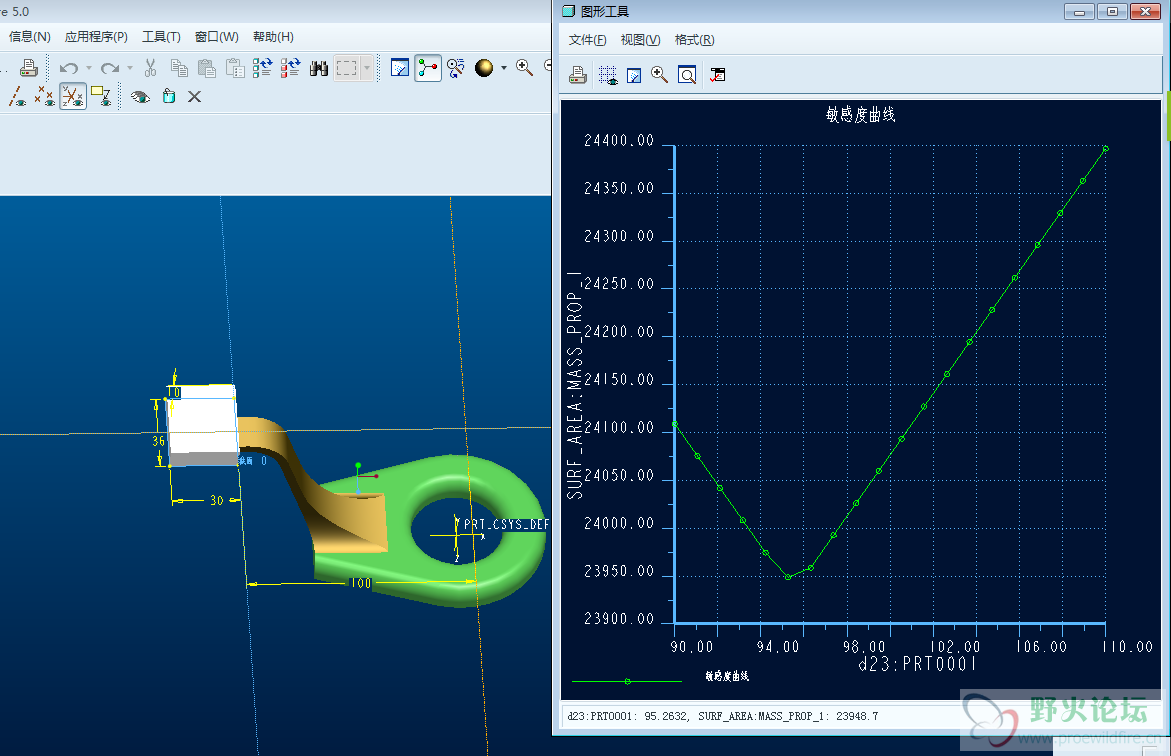This screenshot has width=1171, height=756.
Task: Open the undo history dropdown arrow
Action: click(89, 68)
